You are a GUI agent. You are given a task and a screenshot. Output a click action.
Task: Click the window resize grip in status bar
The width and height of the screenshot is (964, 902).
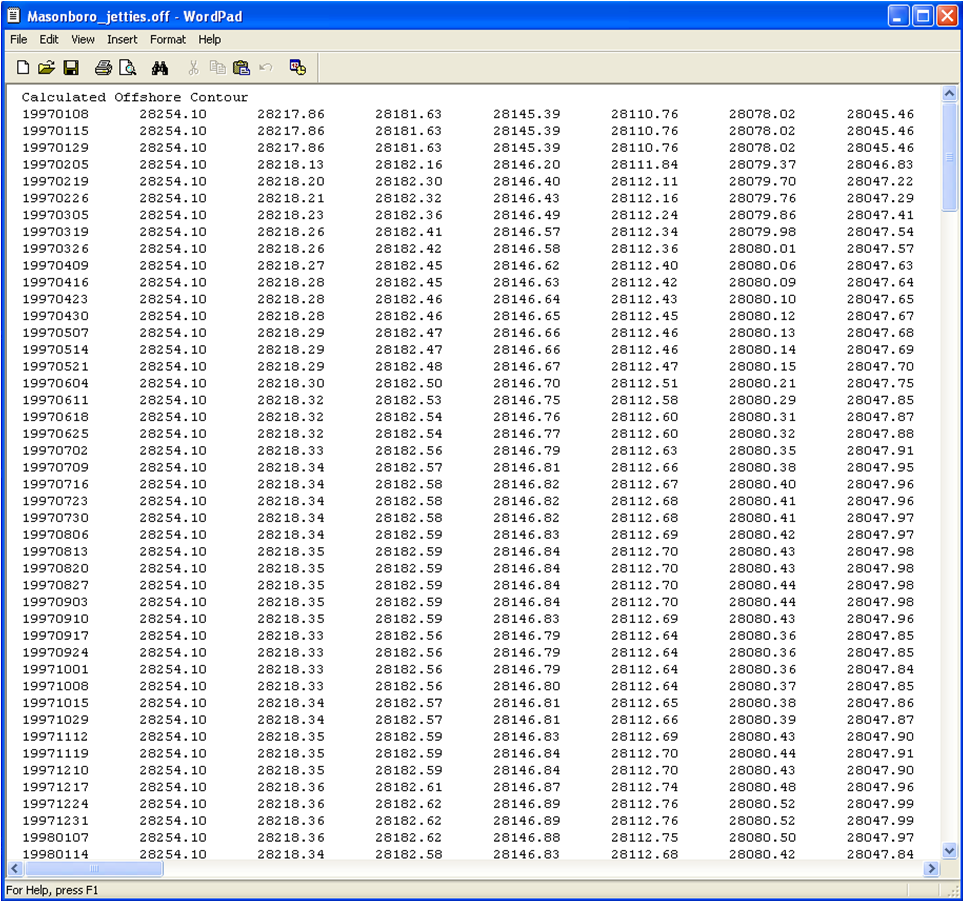tap(952, 891)
